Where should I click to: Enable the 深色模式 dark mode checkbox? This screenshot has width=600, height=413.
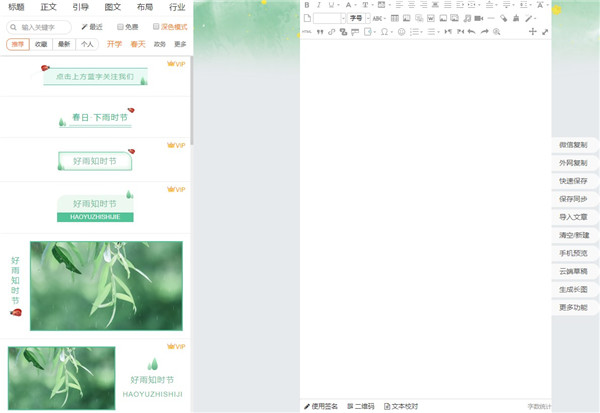[156, 26]
